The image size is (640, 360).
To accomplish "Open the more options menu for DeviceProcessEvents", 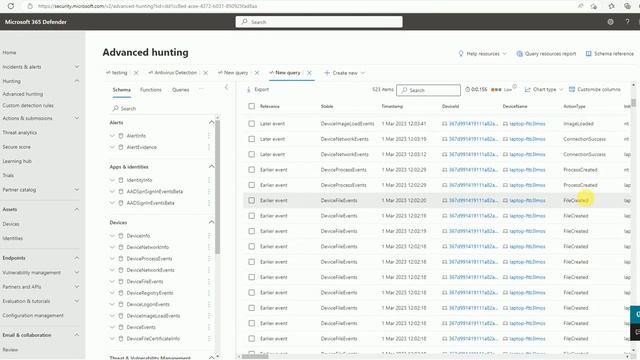I will (209, 259).
